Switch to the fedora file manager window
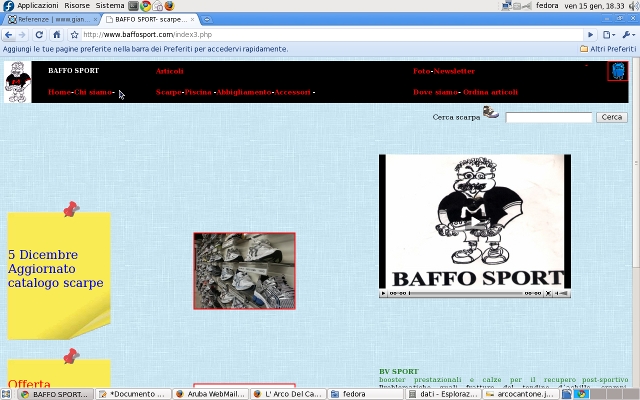Viewport: 640px width, 400px height. (366, 394)
